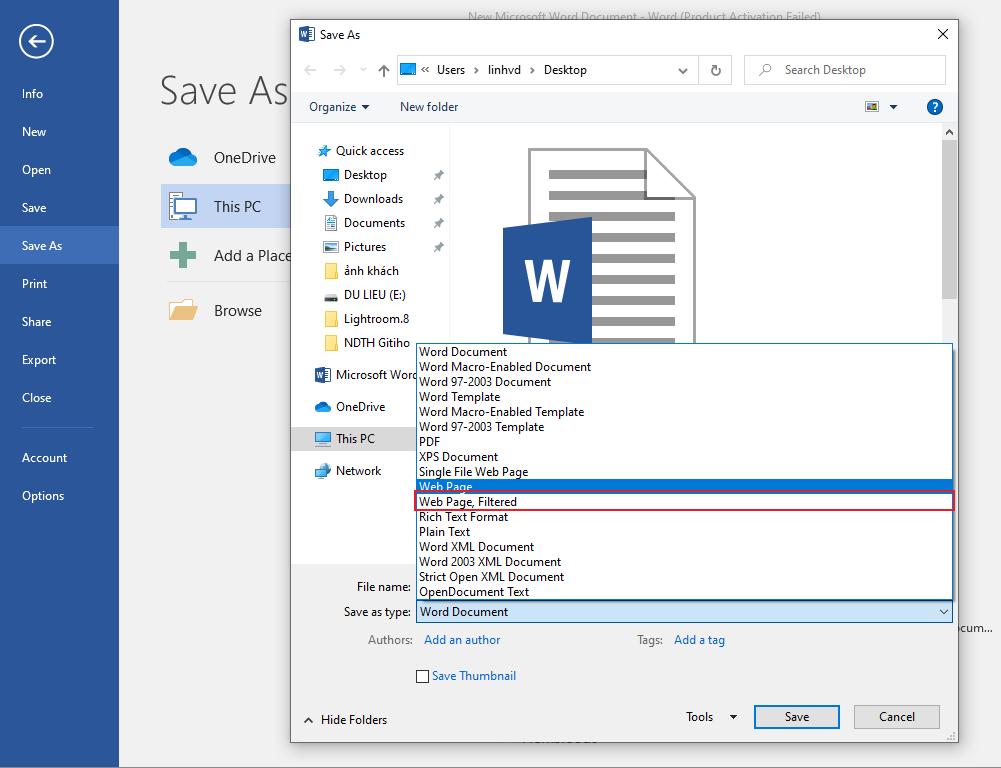The height and width of the screenshot is (768, 1001).
Task: Unpin Desktop from Quick access
Action: point(437,174)
